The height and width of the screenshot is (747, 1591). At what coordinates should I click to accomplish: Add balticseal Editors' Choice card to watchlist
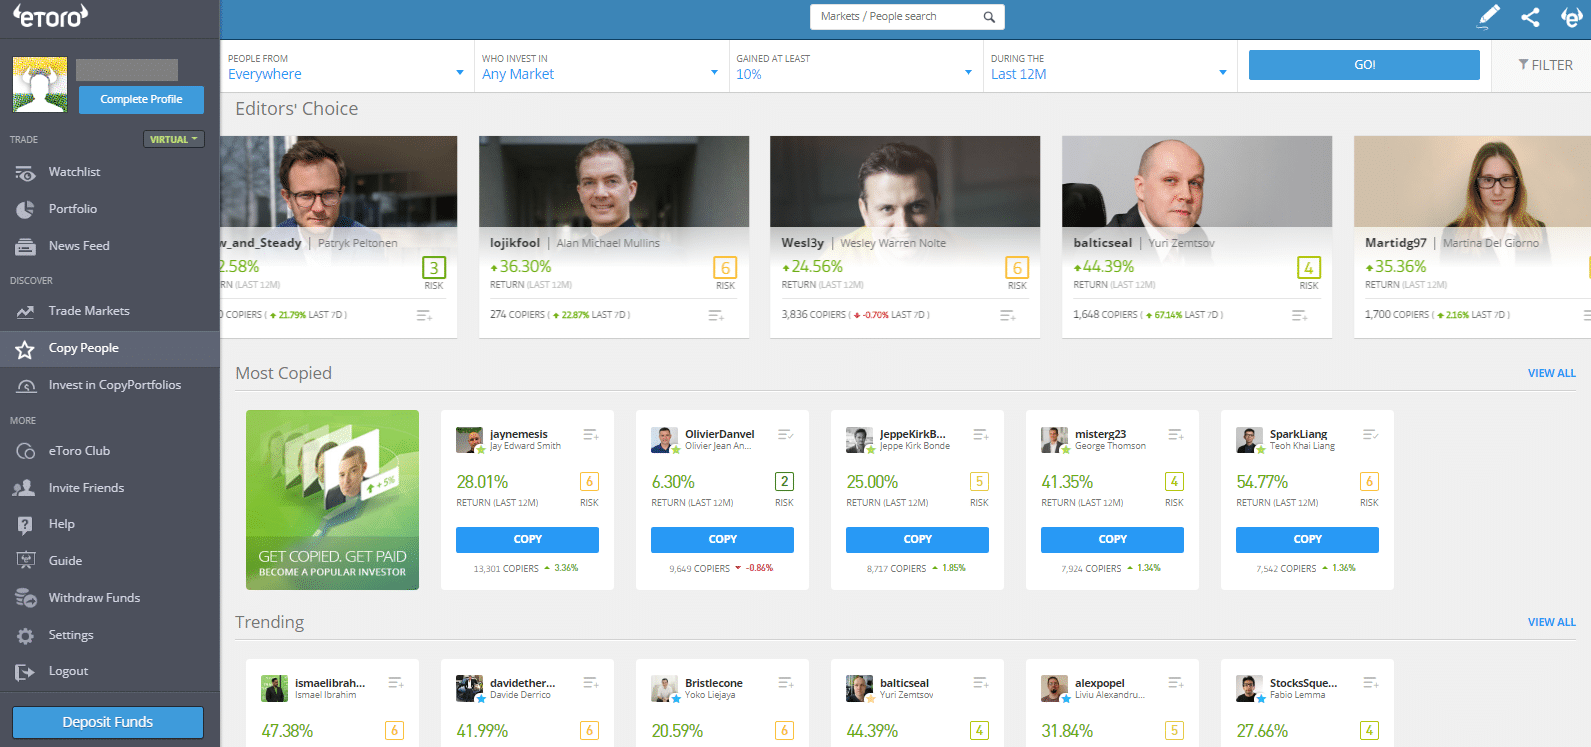click(x=1300, y=315)
